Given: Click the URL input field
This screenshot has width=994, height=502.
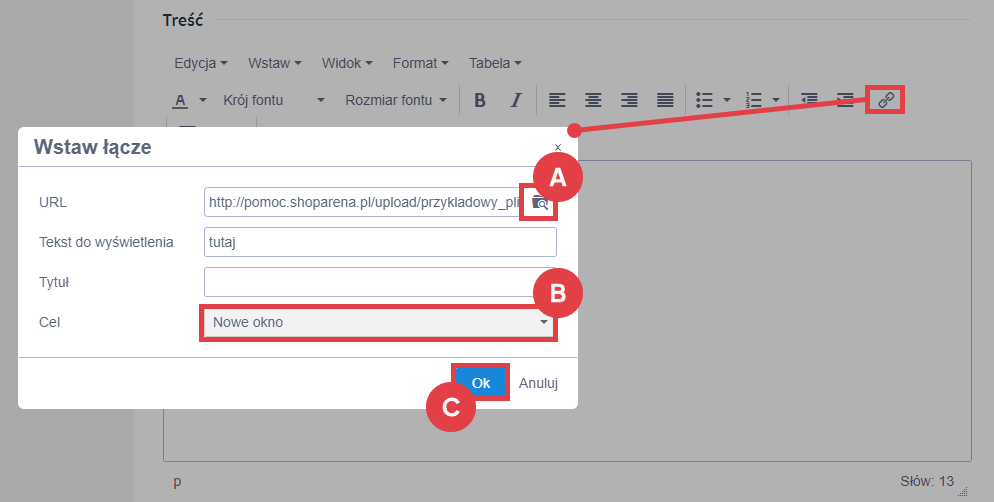Looking at the screenshot, I should [363, 202].
